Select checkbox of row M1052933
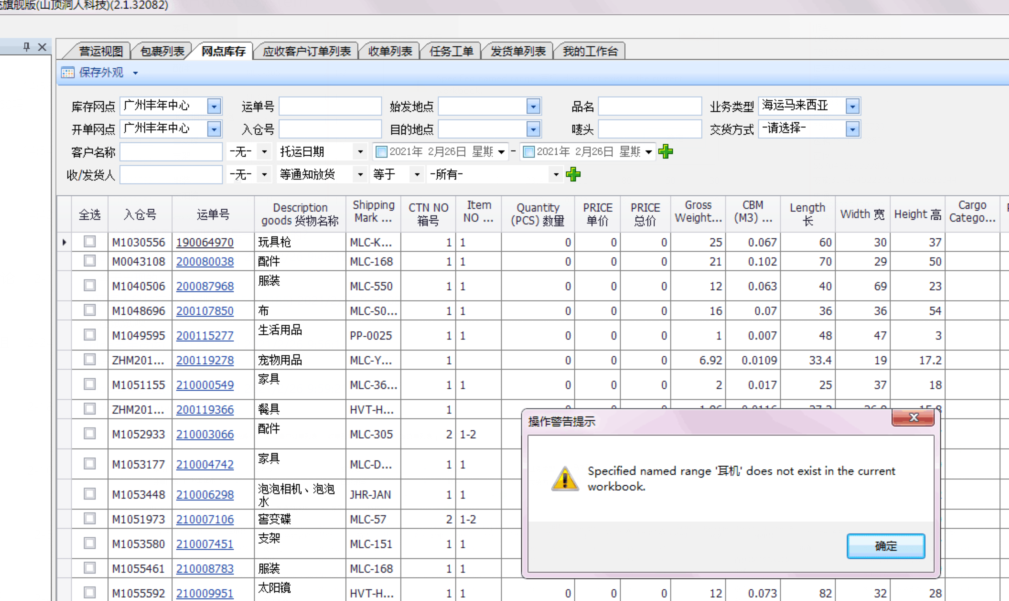This screenshot has height=601, width=1009. point(89,434)
